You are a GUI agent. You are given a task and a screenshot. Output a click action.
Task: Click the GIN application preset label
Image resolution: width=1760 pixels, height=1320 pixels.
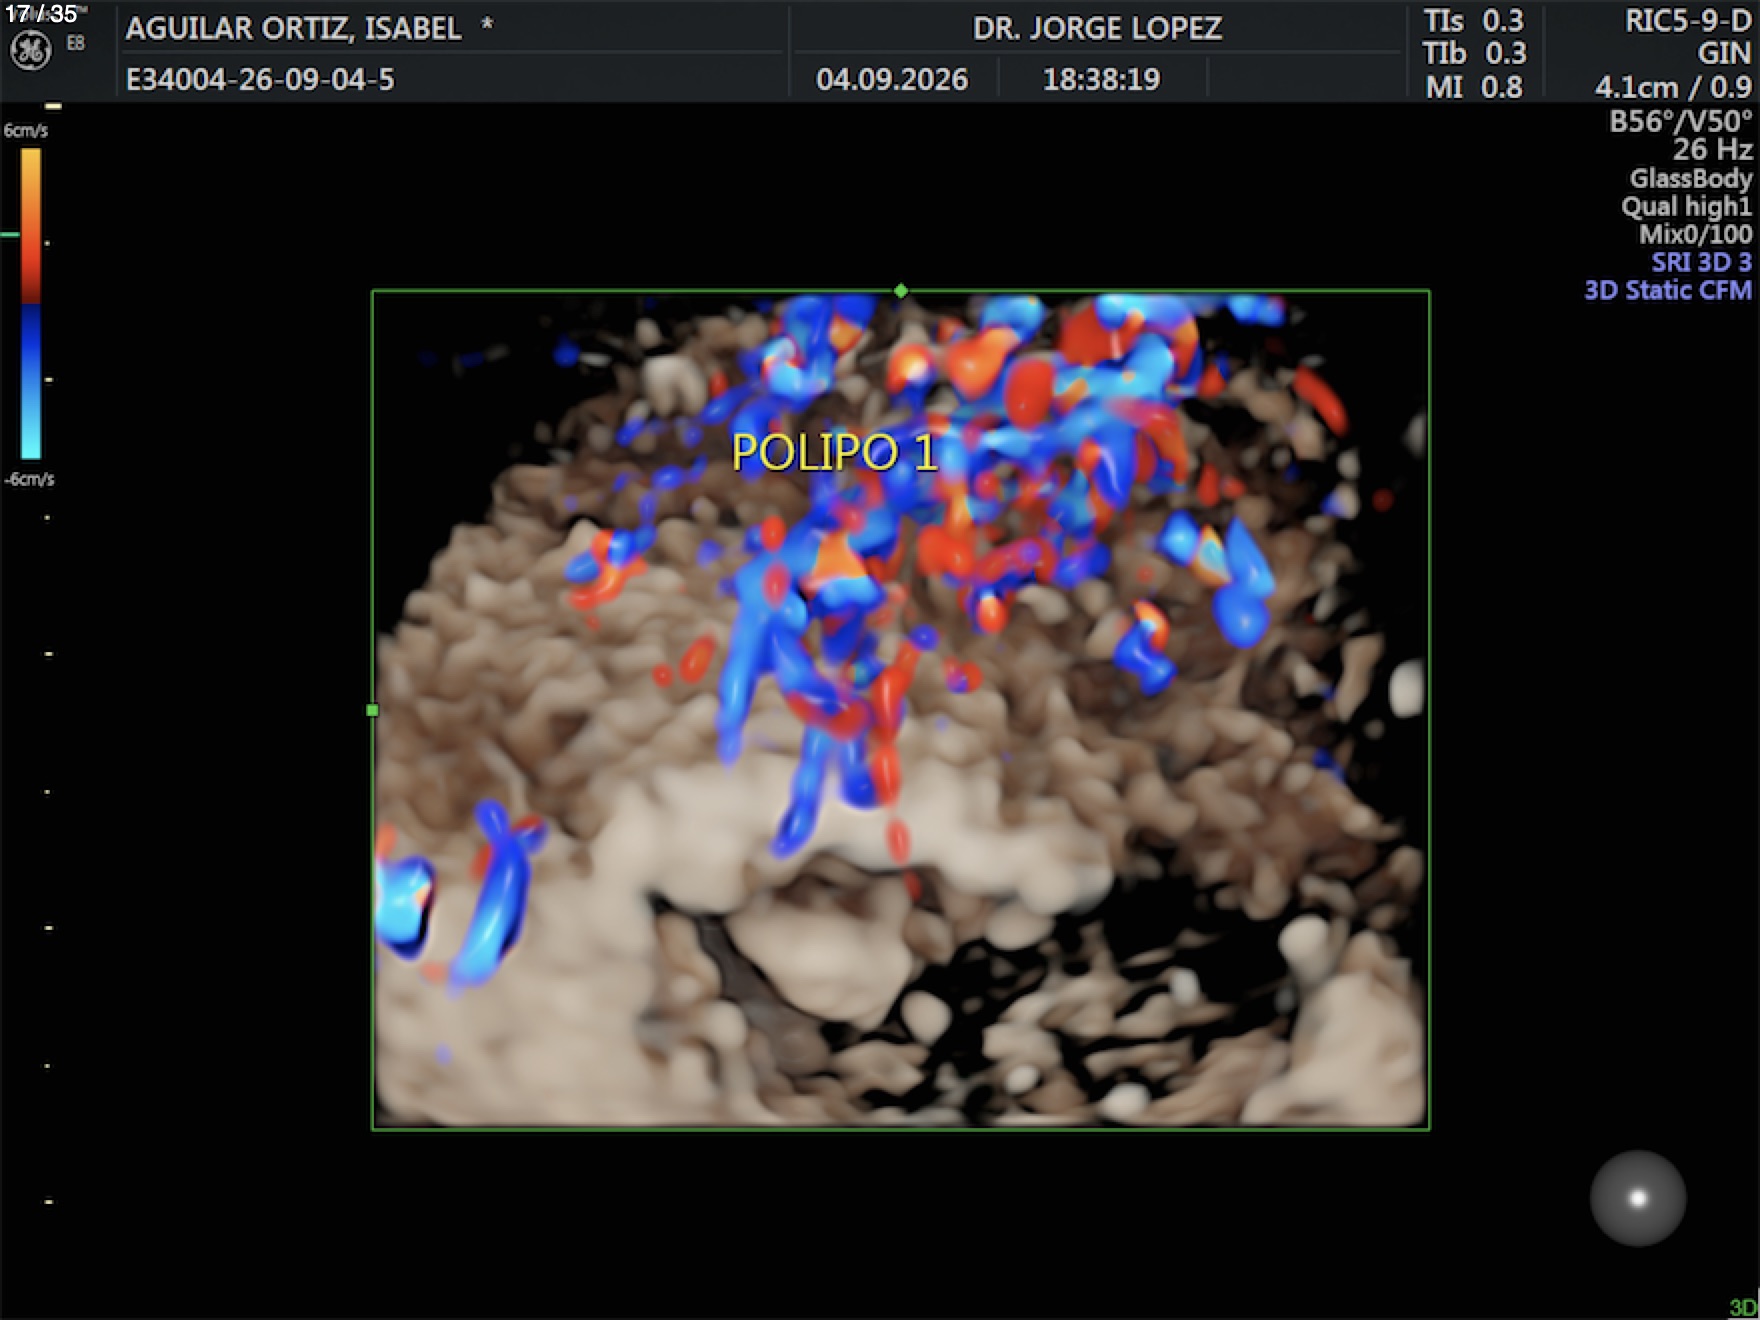(x=1724, y=53)
